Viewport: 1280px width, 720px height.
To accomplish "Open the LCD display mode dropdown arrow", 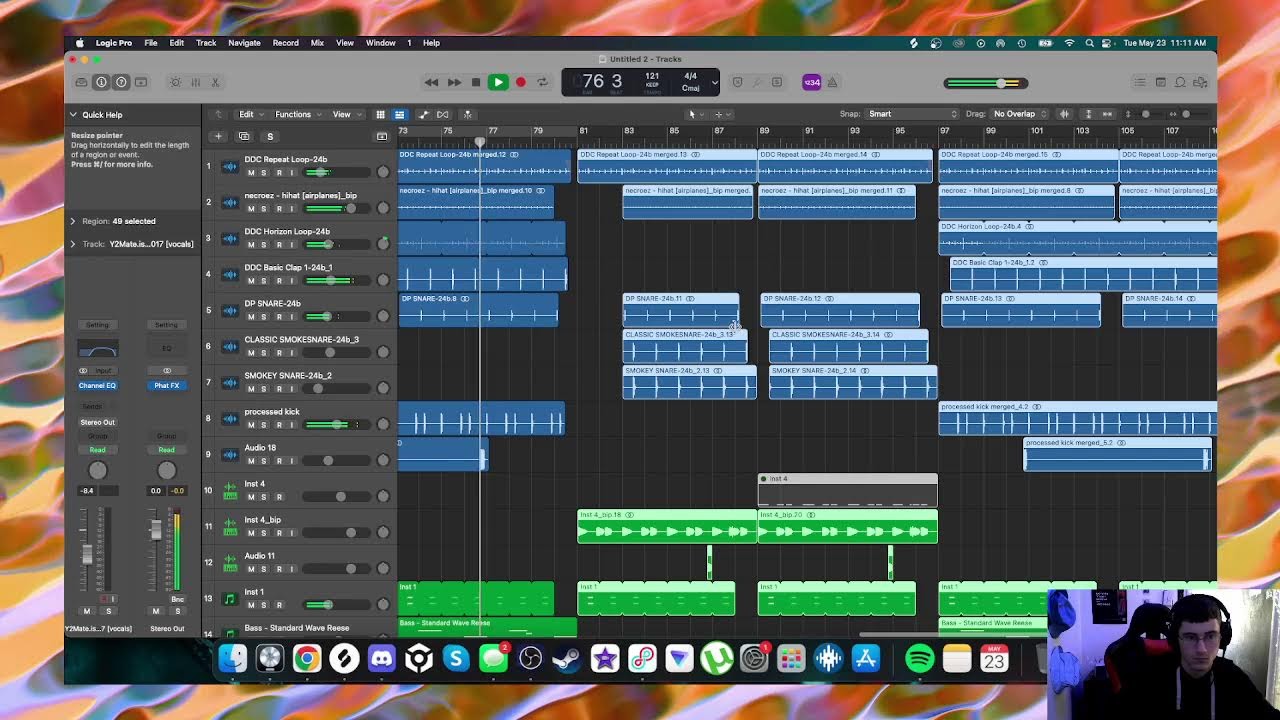I will point(714,82).
